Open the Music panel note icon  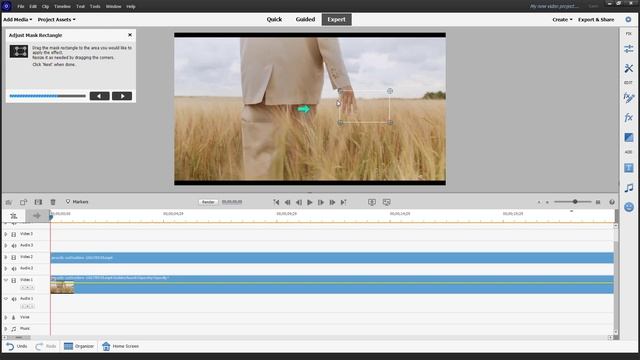point(629,188)
